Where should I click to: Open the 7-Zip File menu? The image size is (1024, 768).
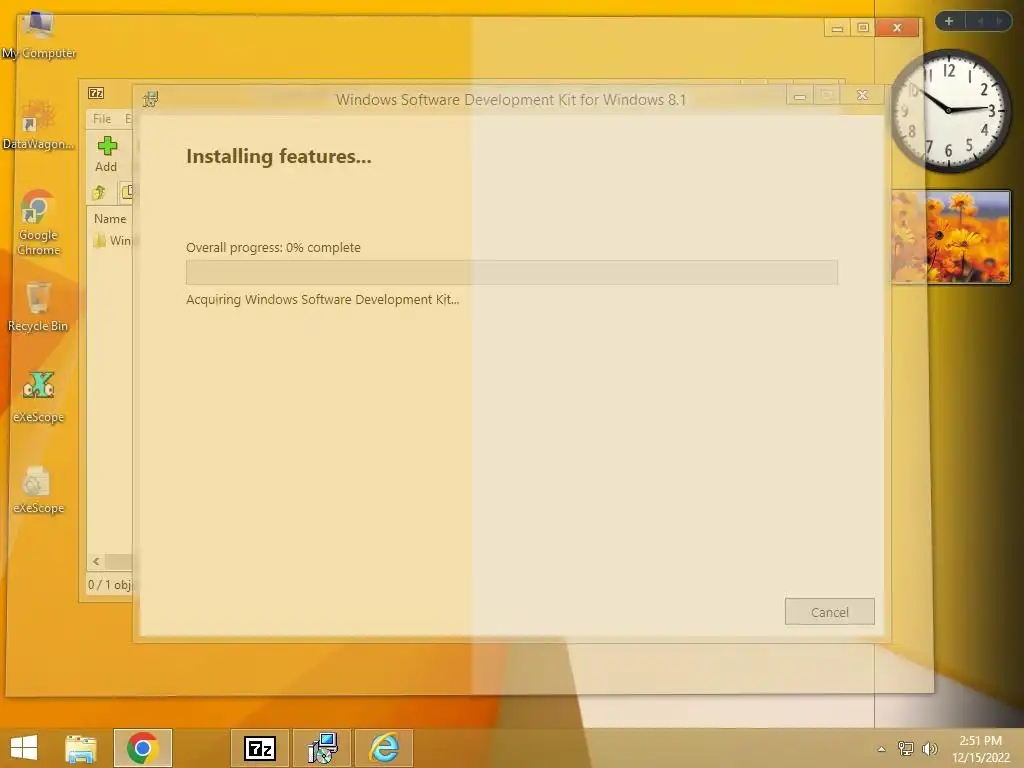102,119
